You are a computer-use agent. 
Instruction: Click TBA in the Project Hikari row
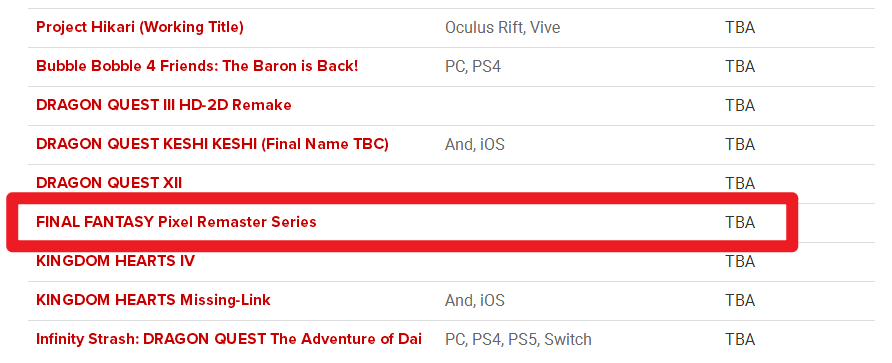click(740, 27)
